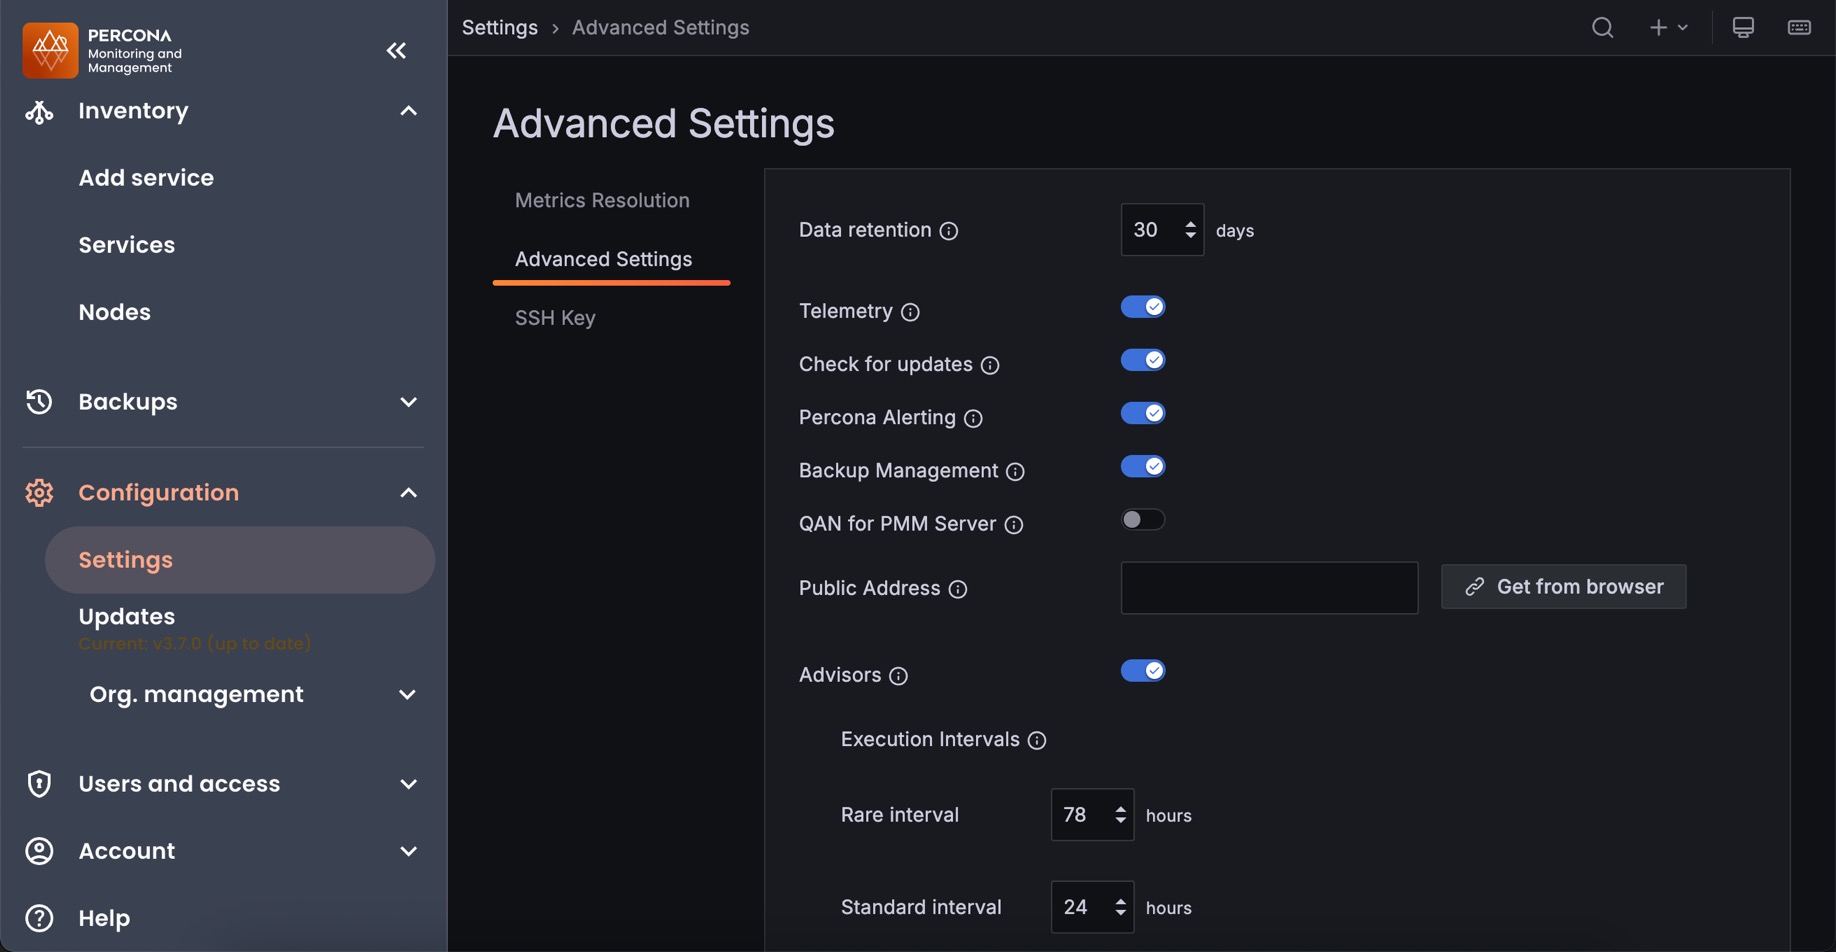The width and height of the screenshot is (1836, 952).
Task: Show info for QAN for PMM Server
Action: (x=1014, y=525)
